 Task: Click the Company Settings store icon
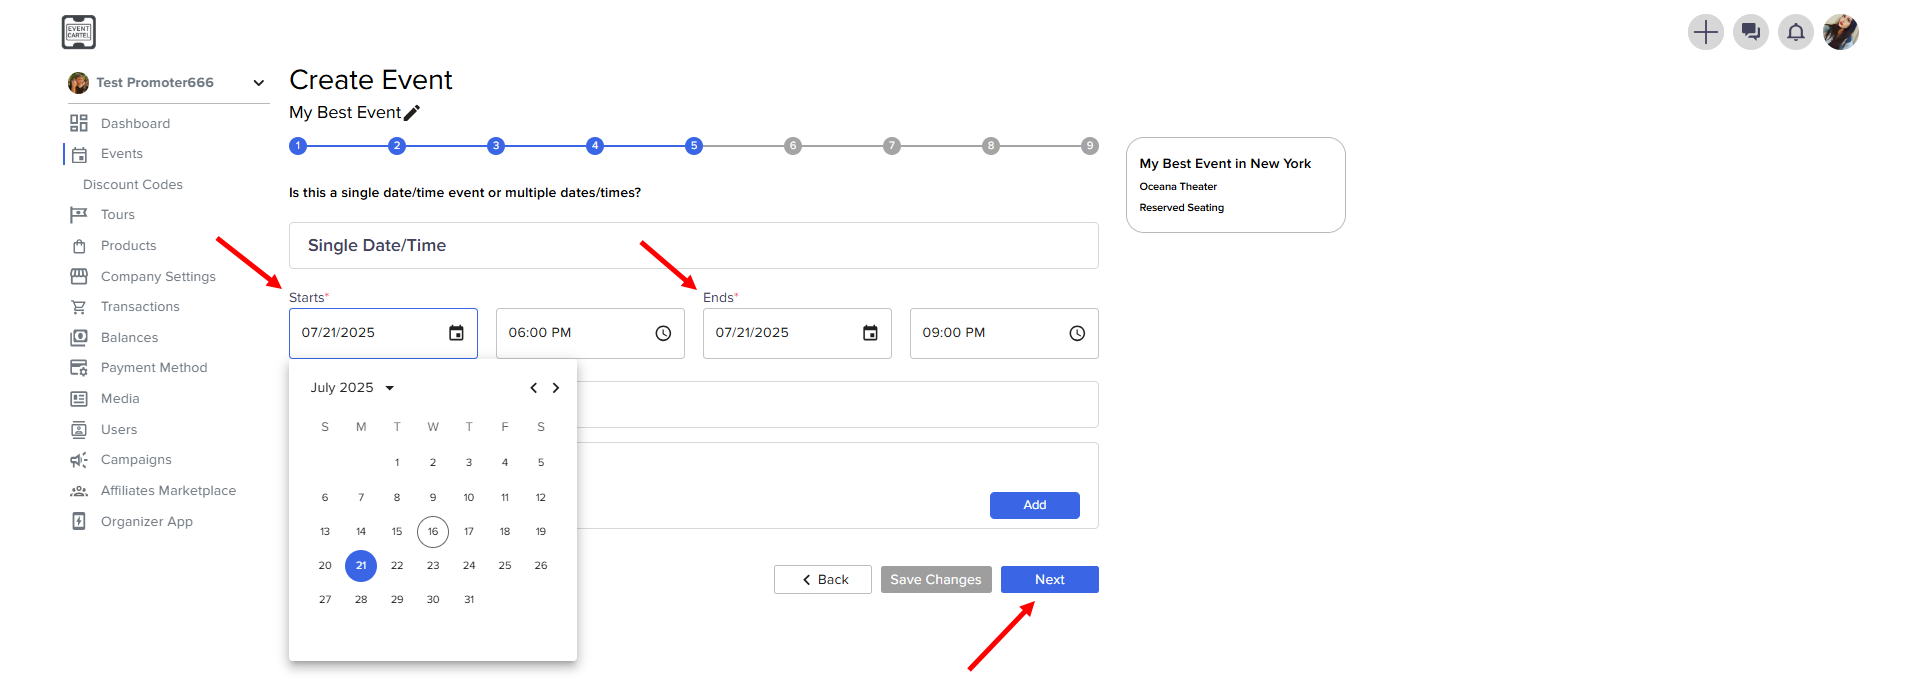[x=79, y=276]
